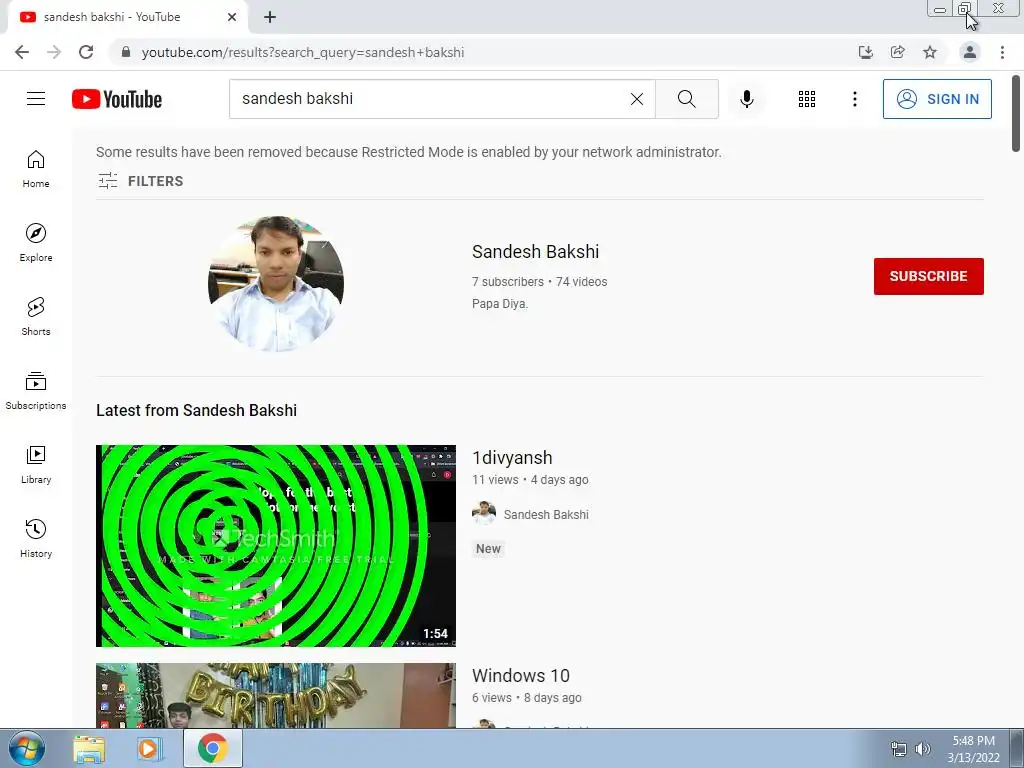Close the sandesh bakshi YouTube tab
The width and height of the screenshot is (1024, 768).
click(x=232, y=17)
